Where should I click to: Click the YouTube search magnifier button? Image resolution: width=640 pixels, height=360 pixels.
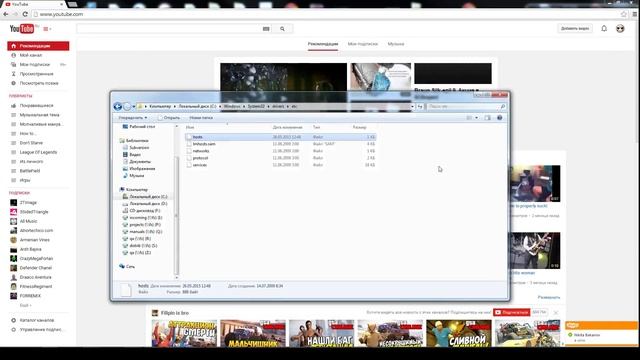(x=282, y=29)
